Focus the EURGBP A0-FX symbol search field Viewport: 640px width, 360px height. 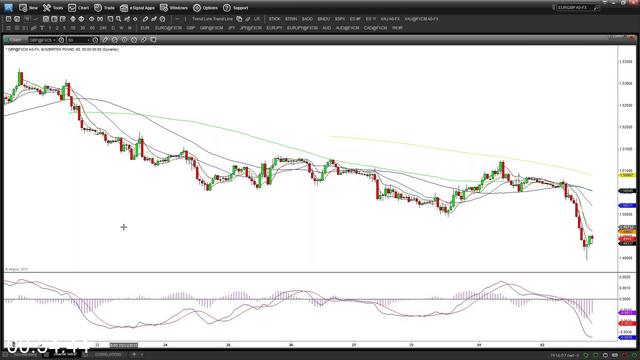click(x=575, y=7)
